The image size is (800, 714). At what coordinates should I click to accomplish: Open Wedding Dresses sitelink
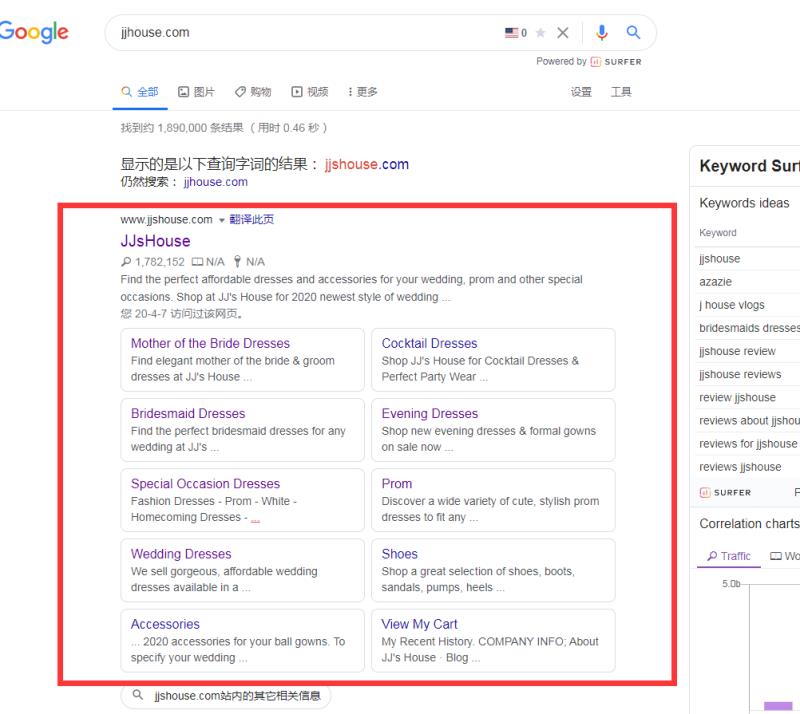[x=181, y=554]
